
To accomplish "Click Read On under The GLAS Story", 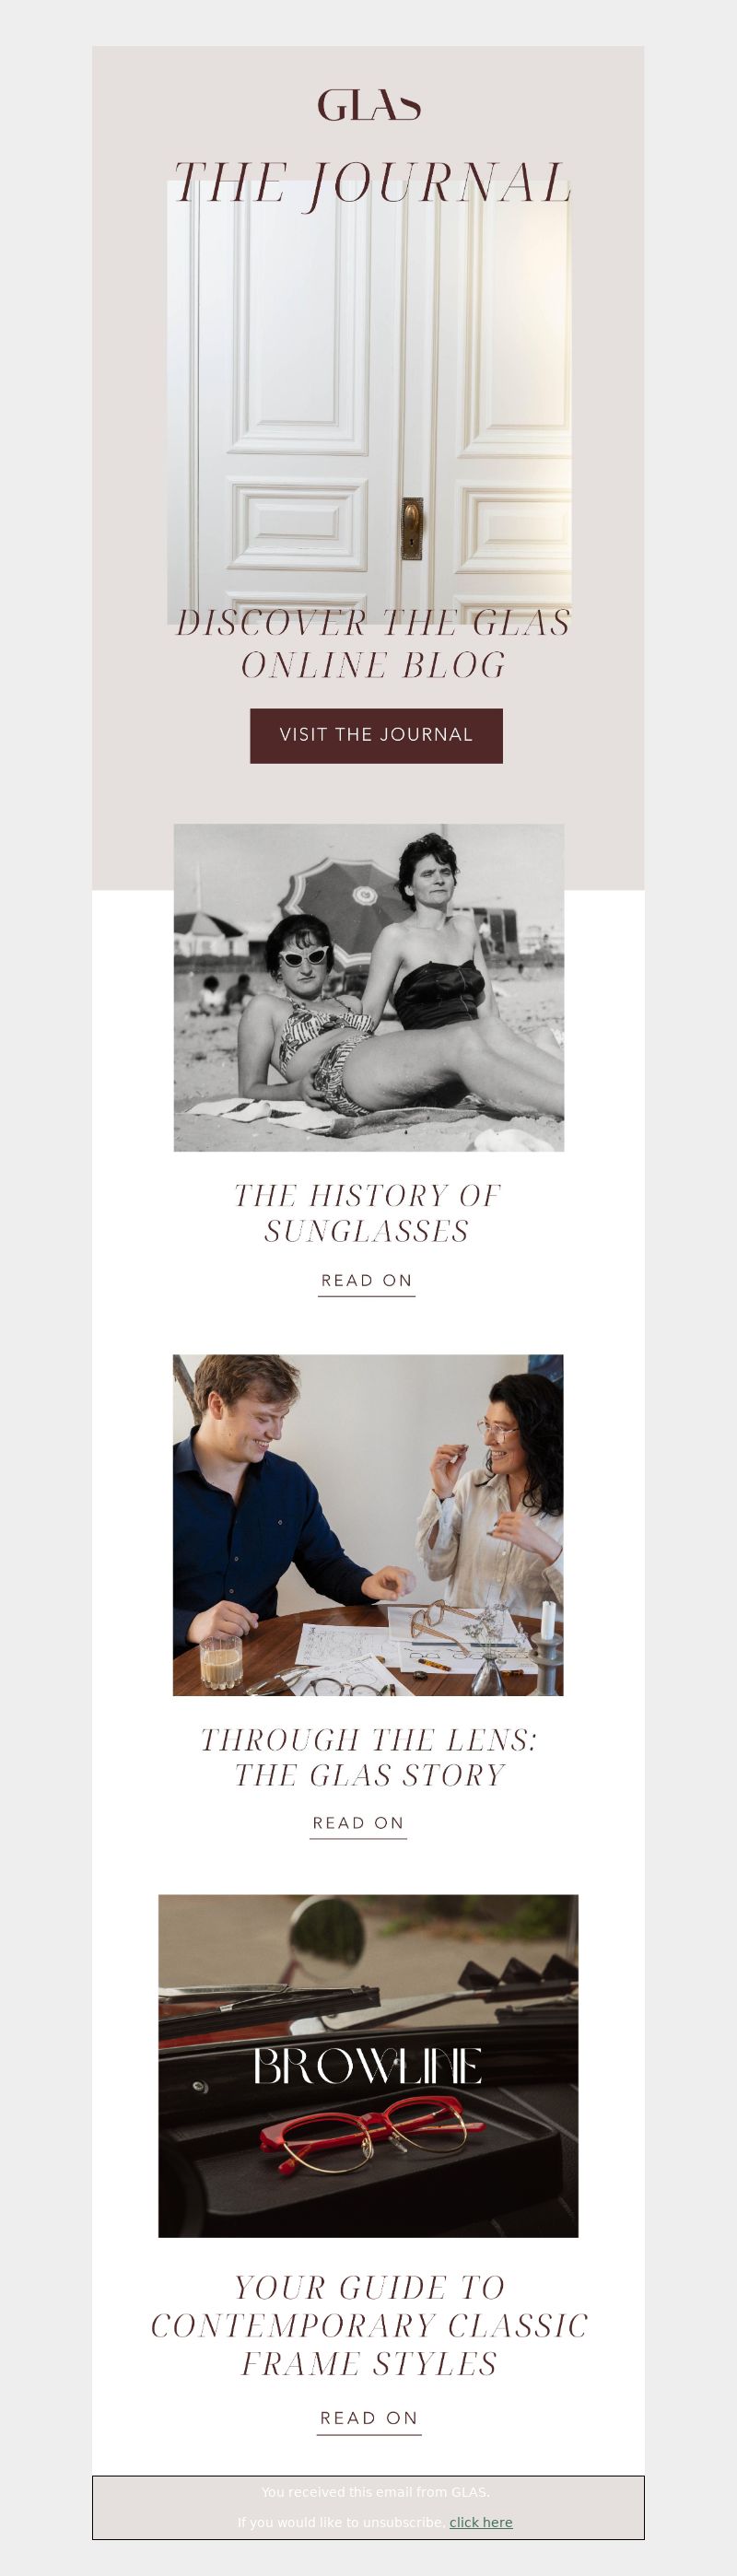I will coord(358,1824).
